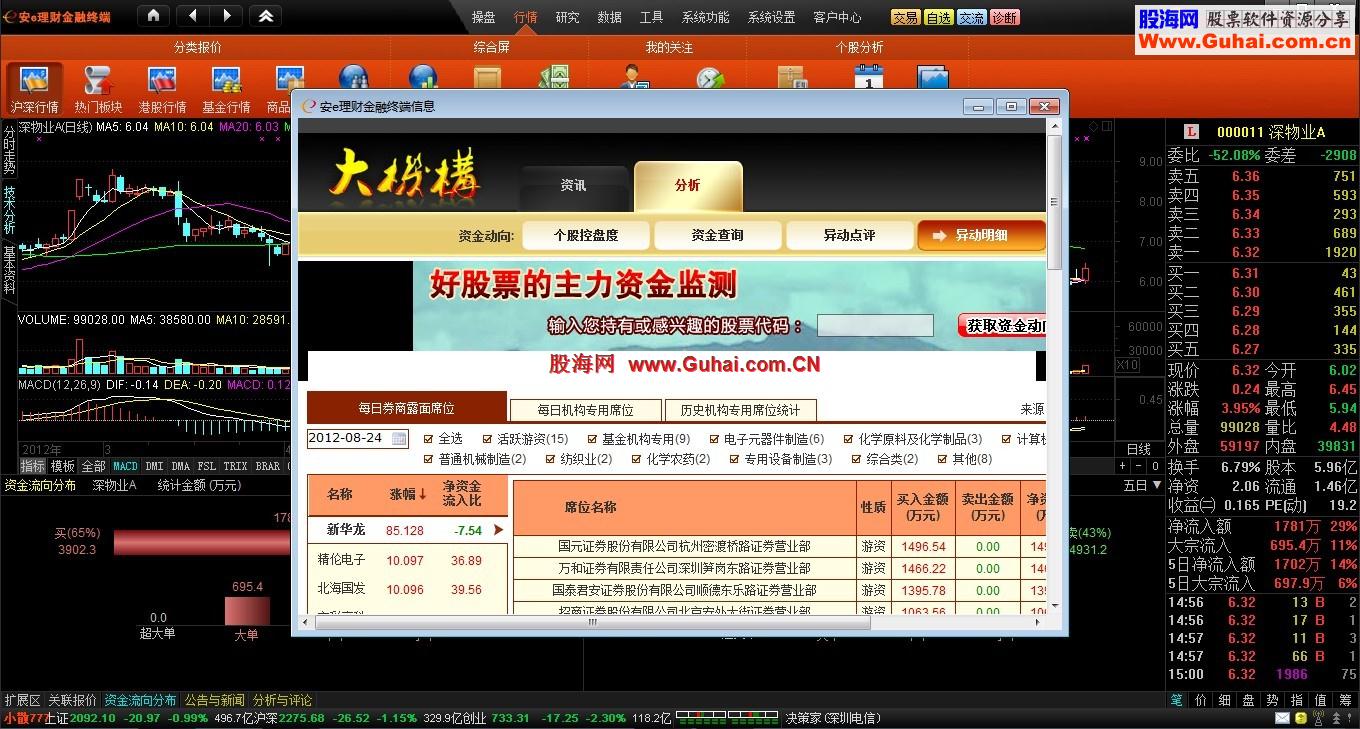Open 热门板块 hot sectors icon
The width and height of the screenshot is (1360, 729).
98,89
